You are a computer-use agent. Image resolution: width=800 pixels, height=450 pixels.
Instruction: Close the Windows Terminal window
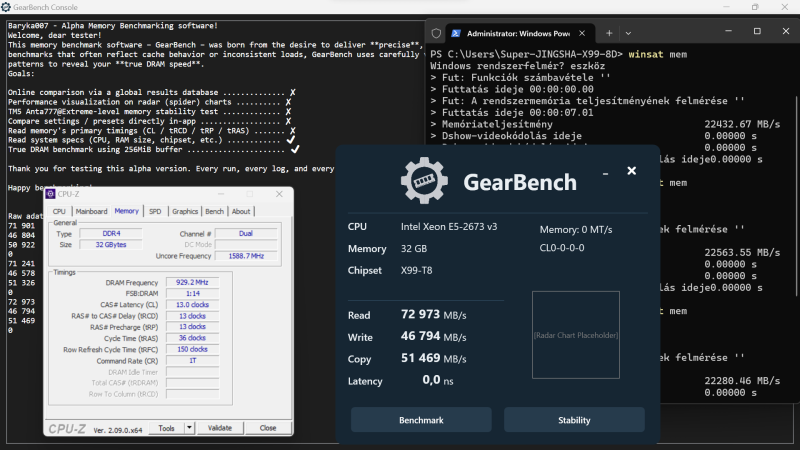point(786,31)
